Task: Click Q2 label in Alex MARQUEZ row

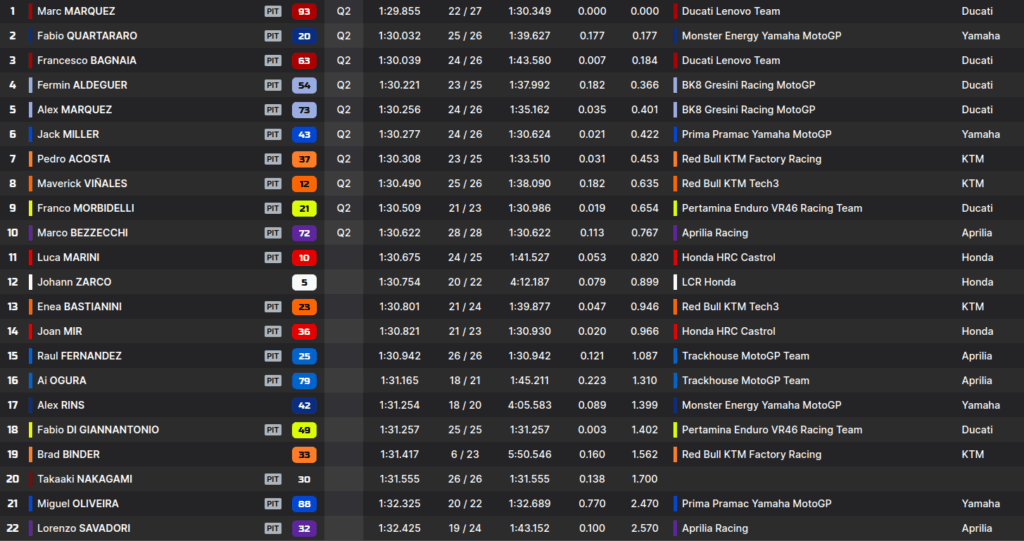Action: click(x=344, y=110)
